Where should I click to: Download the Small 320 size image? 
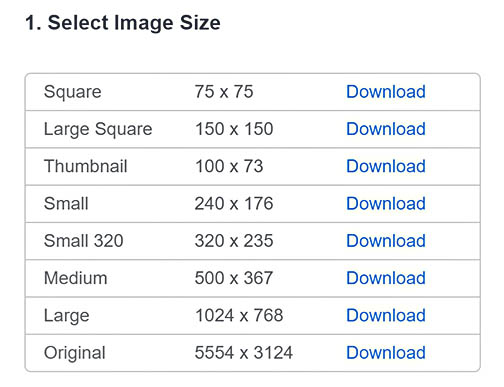coord(386,241)
